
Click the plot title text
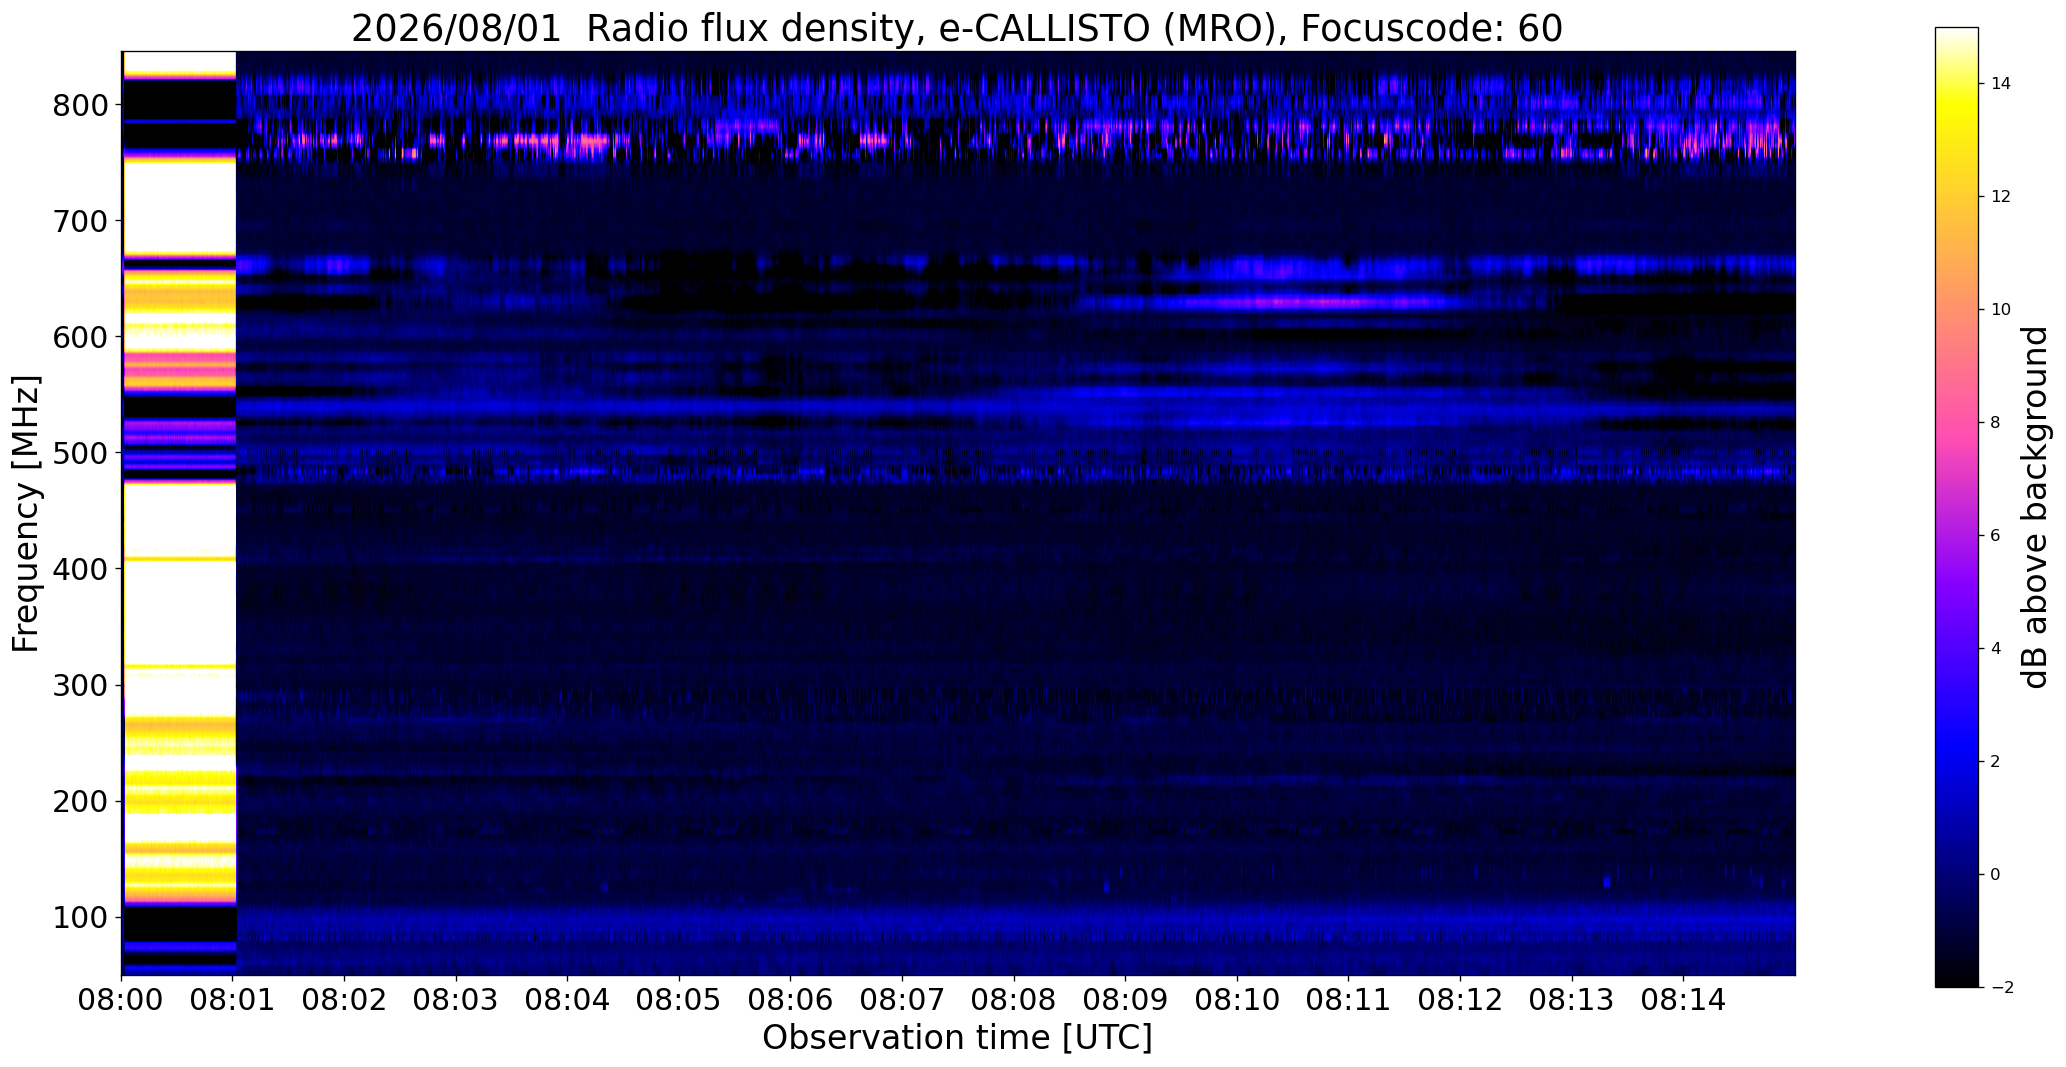[957, 29]
